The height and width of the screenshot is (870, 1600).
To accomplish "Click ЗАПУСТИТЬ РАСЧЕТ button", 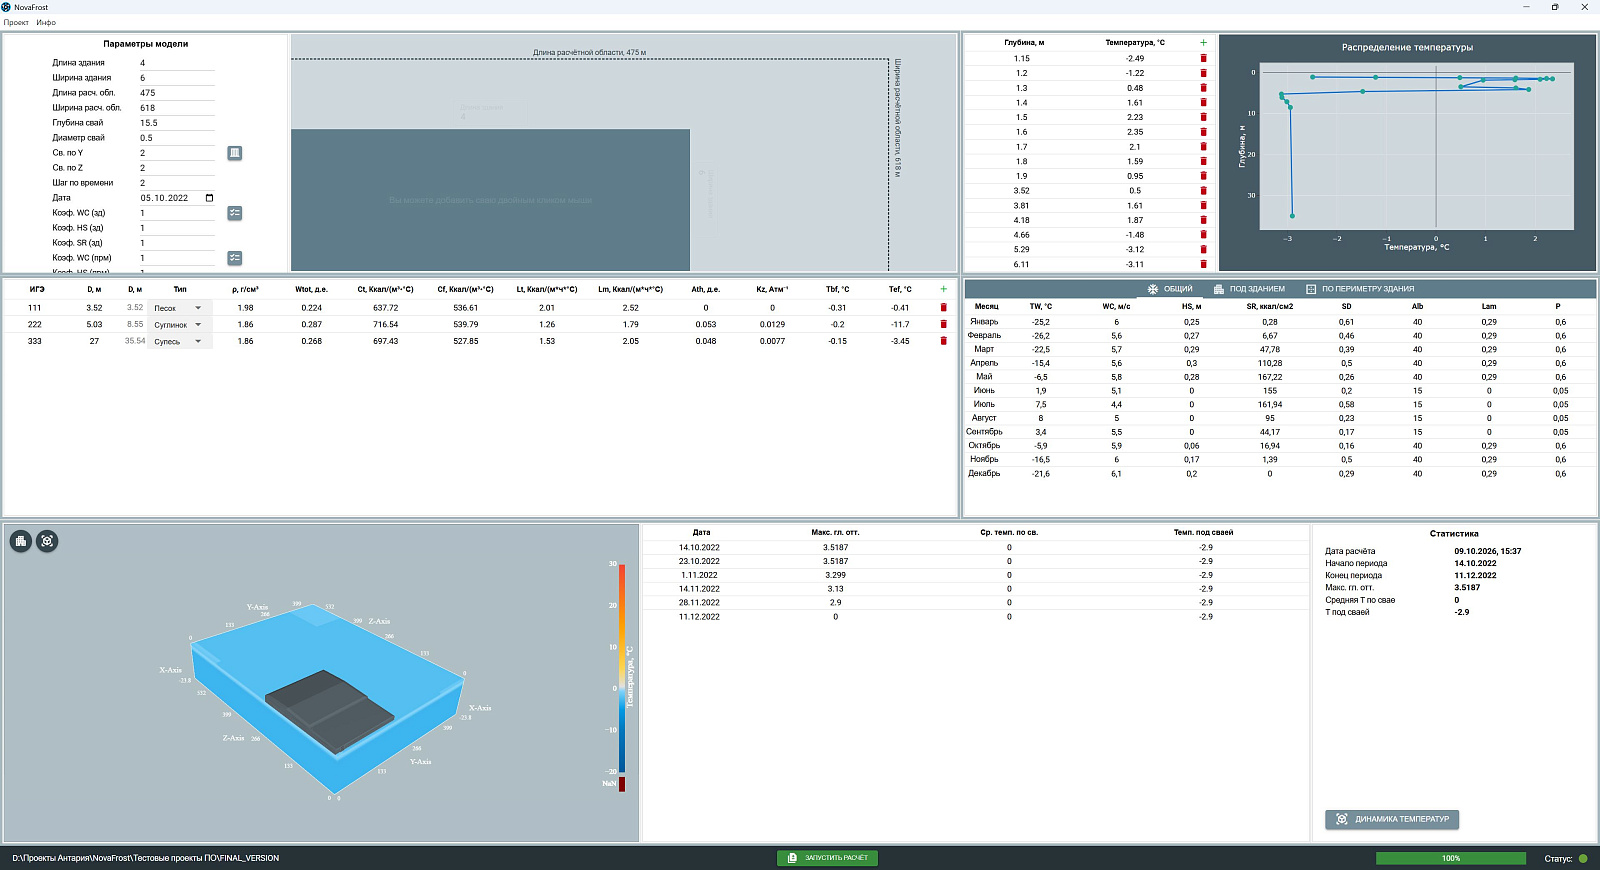I will (x=827, y=858).
